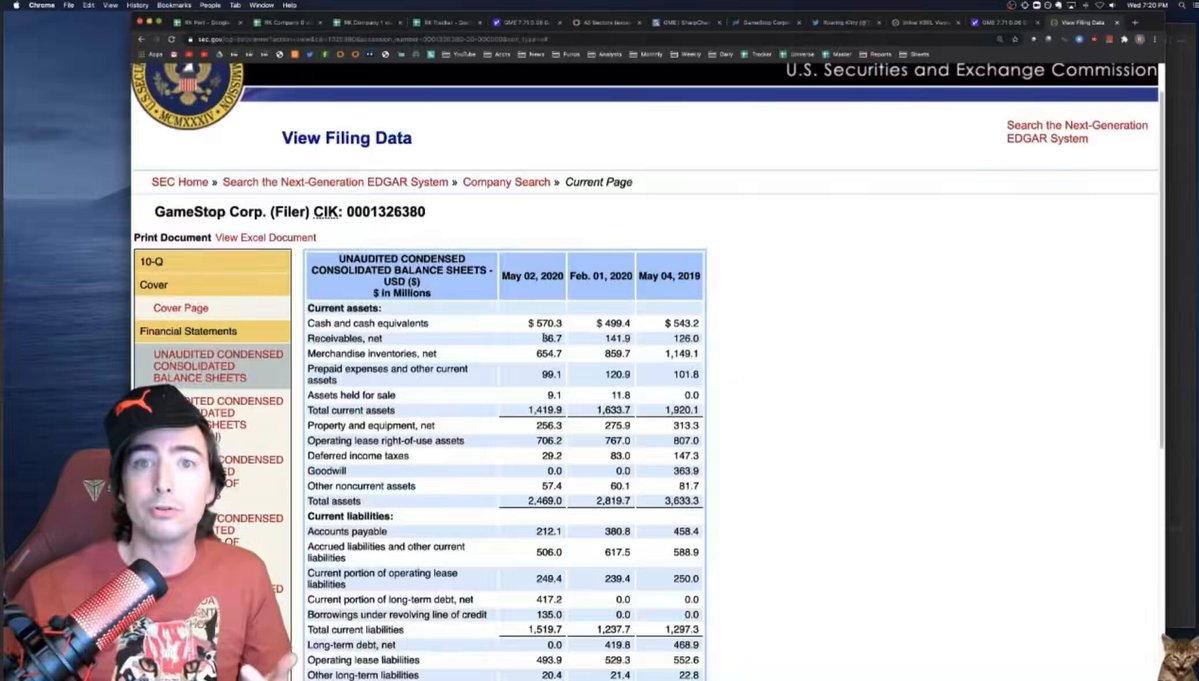Screen dimensions: 1199x681
Task: Switch to the GME SharpCharts tab
Action: pos(685,22)
